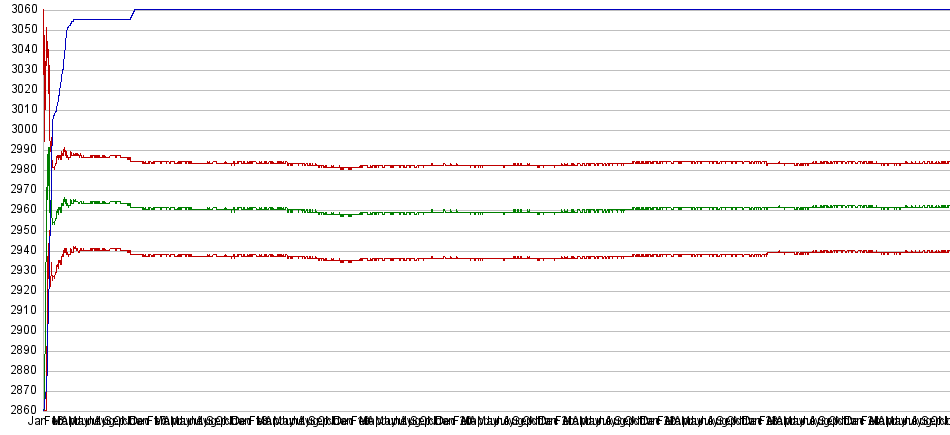Select the horizontal gridline at 3020
950x435 pixels.
click(500, 90)
